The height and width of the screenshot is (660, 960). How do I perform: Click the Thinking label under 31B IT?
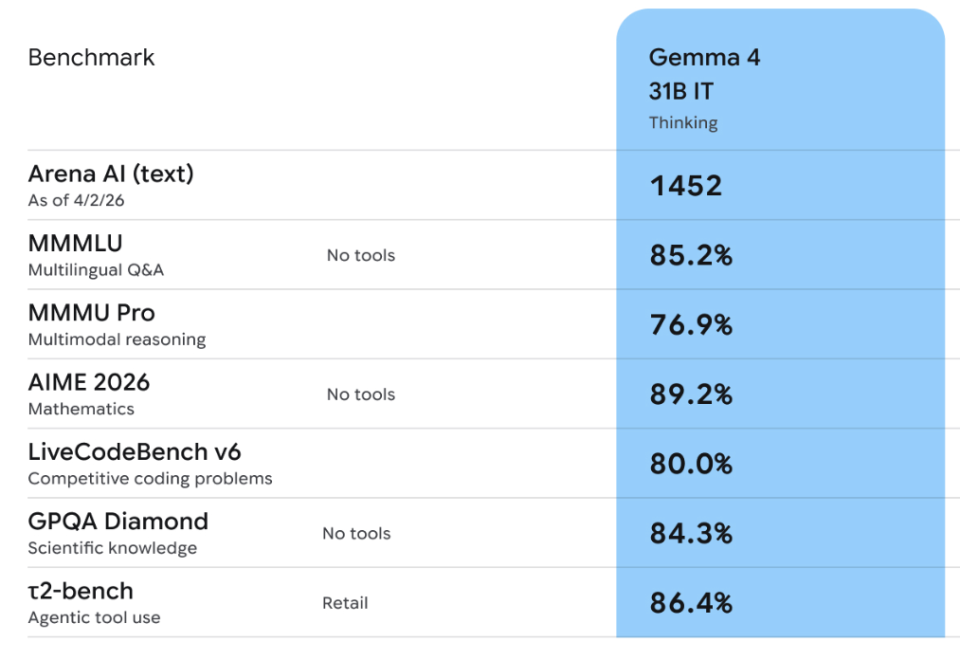(x=683, y=123)
